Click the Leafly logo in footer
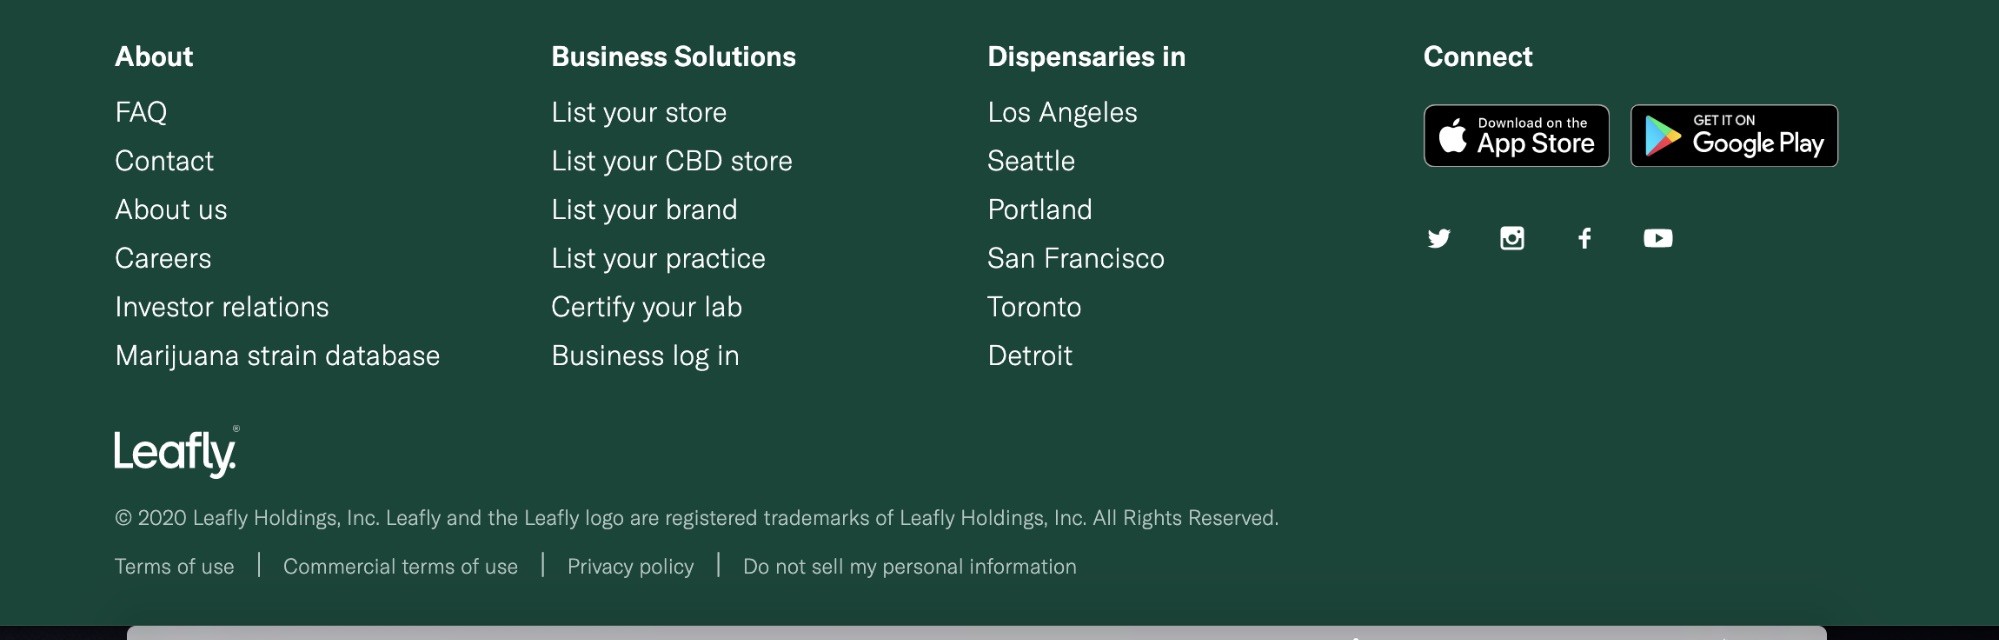 (176, 452)
